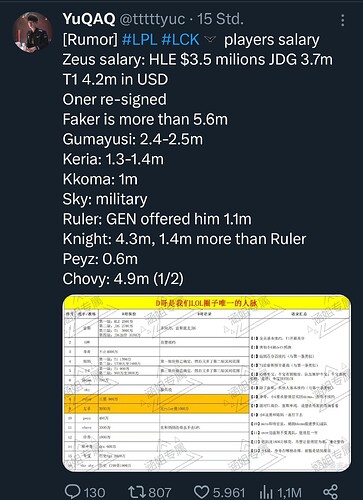Open view analytics bar chart icon
Screen dimensions: 363x500
pos(266,492)
